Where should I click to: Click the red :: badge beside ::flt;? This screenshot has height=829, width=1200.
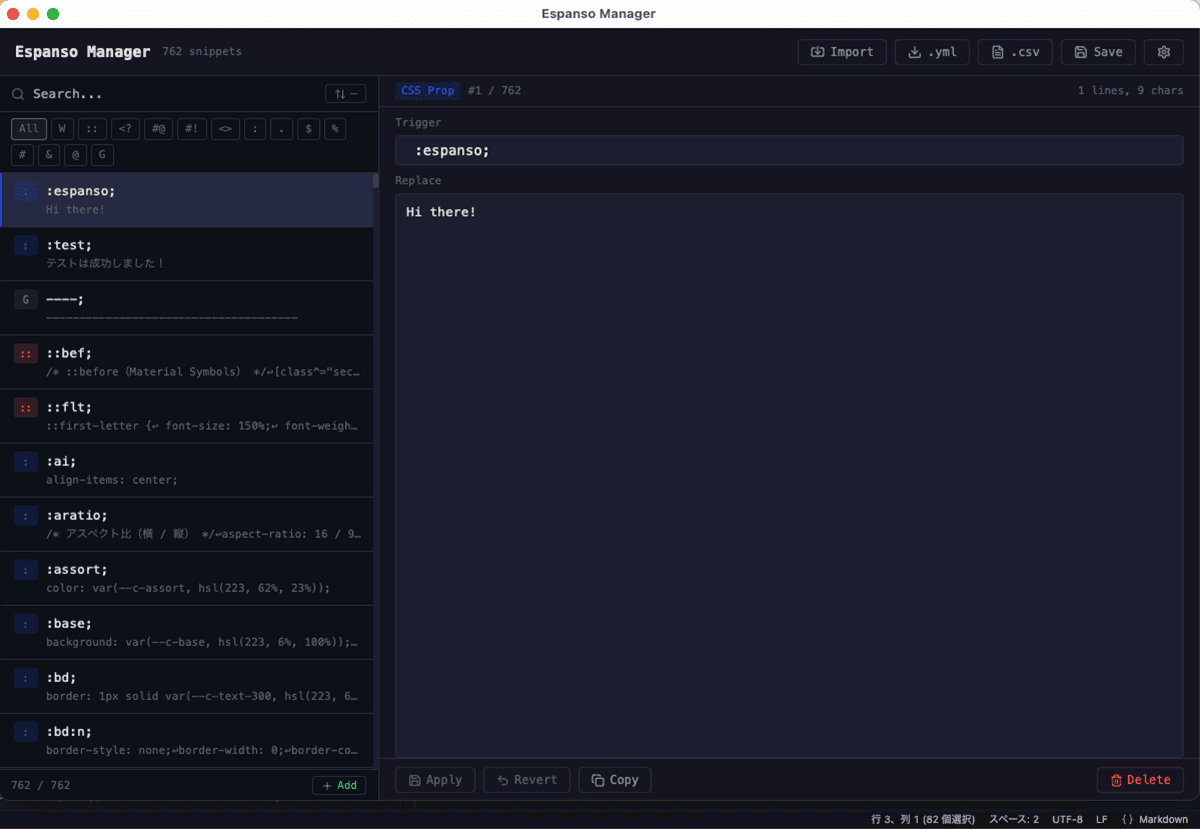pos(26,407)
